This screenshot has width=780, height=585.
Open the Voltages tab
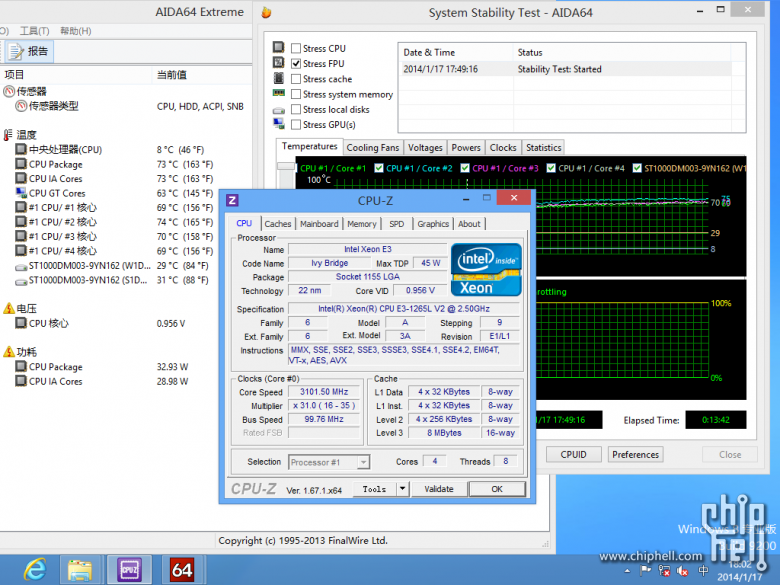pos(425,148)
